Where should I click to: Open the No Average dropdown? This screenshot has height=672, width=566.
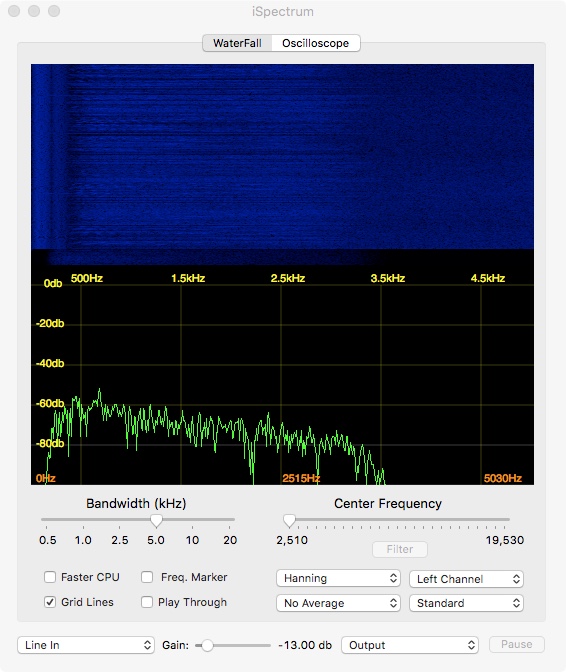(338, 603)
